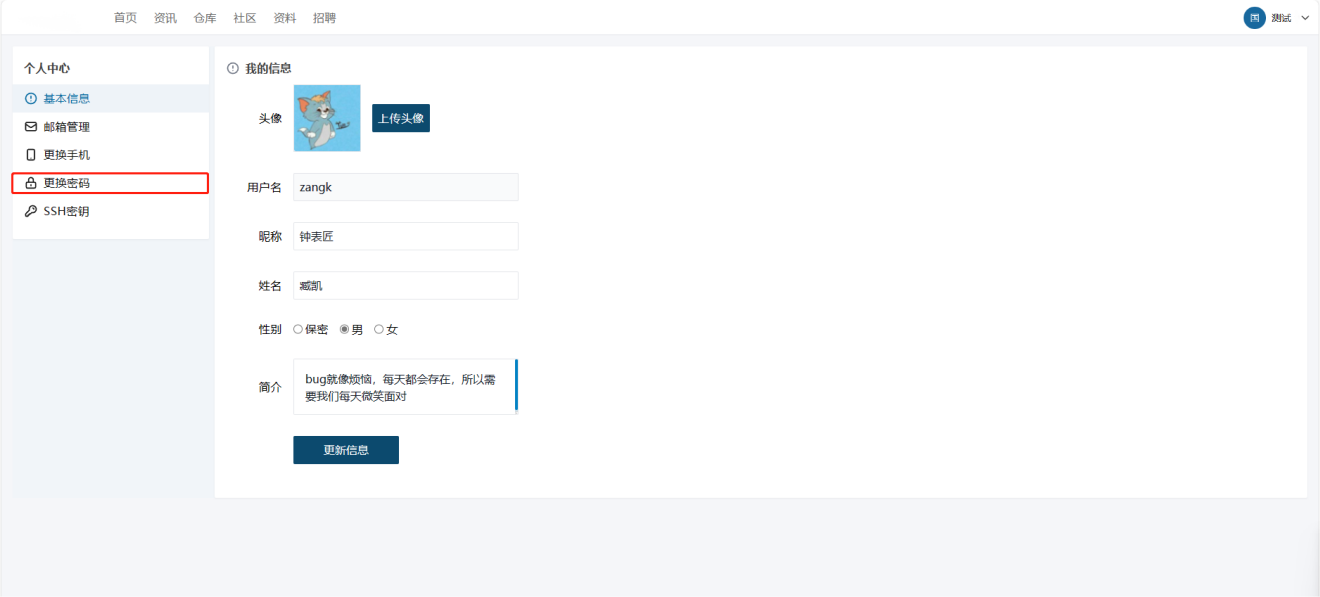Click the lock icon for 更换密码
The height and width of the screenshot is (597, 1320).
click(31, 184)
